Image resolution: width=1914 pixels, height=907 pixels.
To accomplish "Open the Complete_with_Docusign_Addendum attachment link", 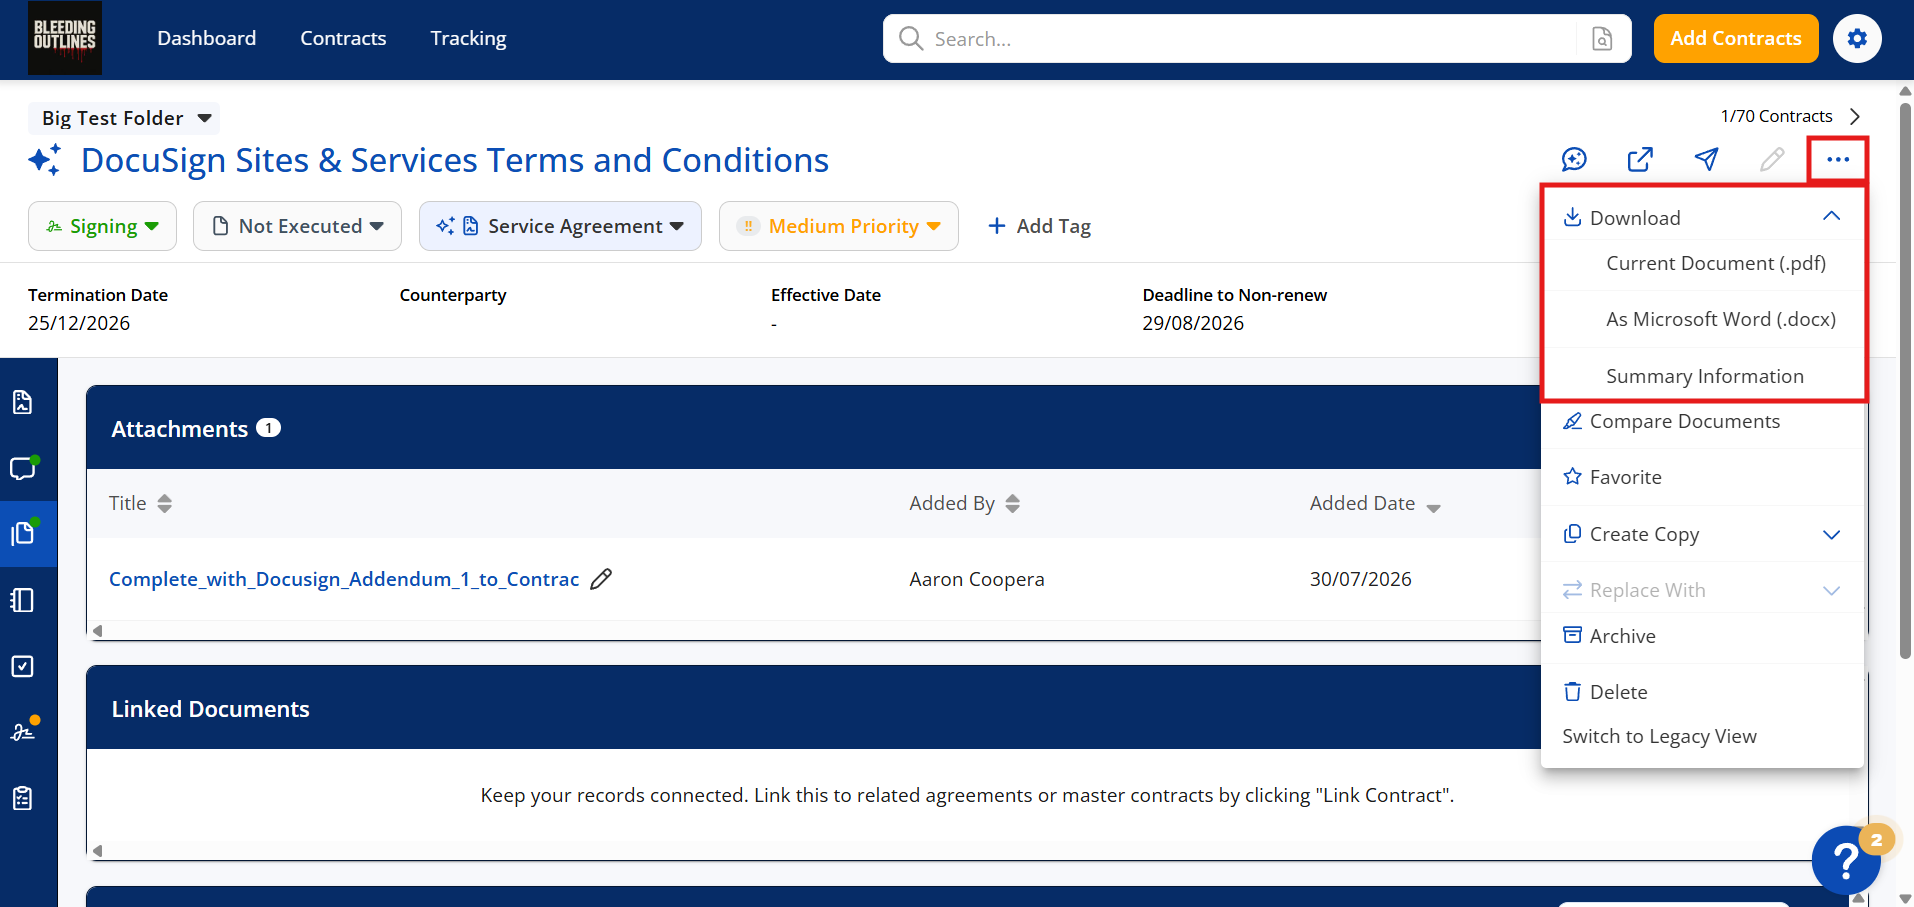I will pos(344,579).
